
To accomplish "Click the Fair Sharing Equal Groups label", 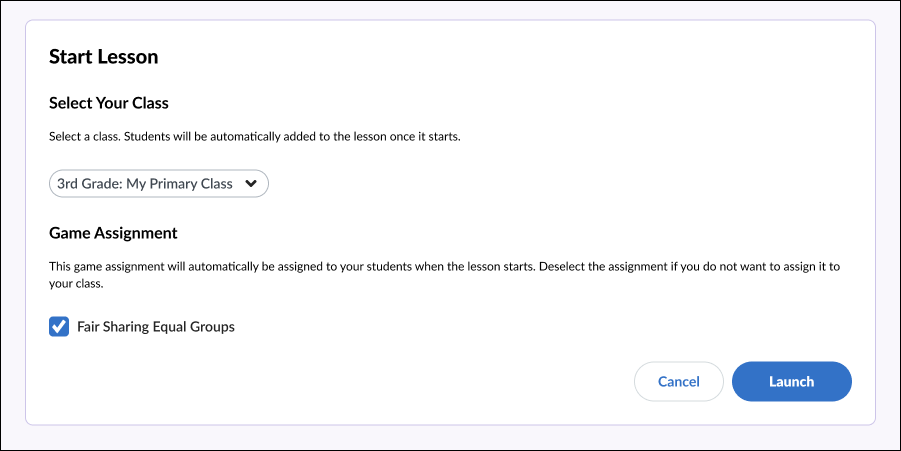I will point(155,327).
